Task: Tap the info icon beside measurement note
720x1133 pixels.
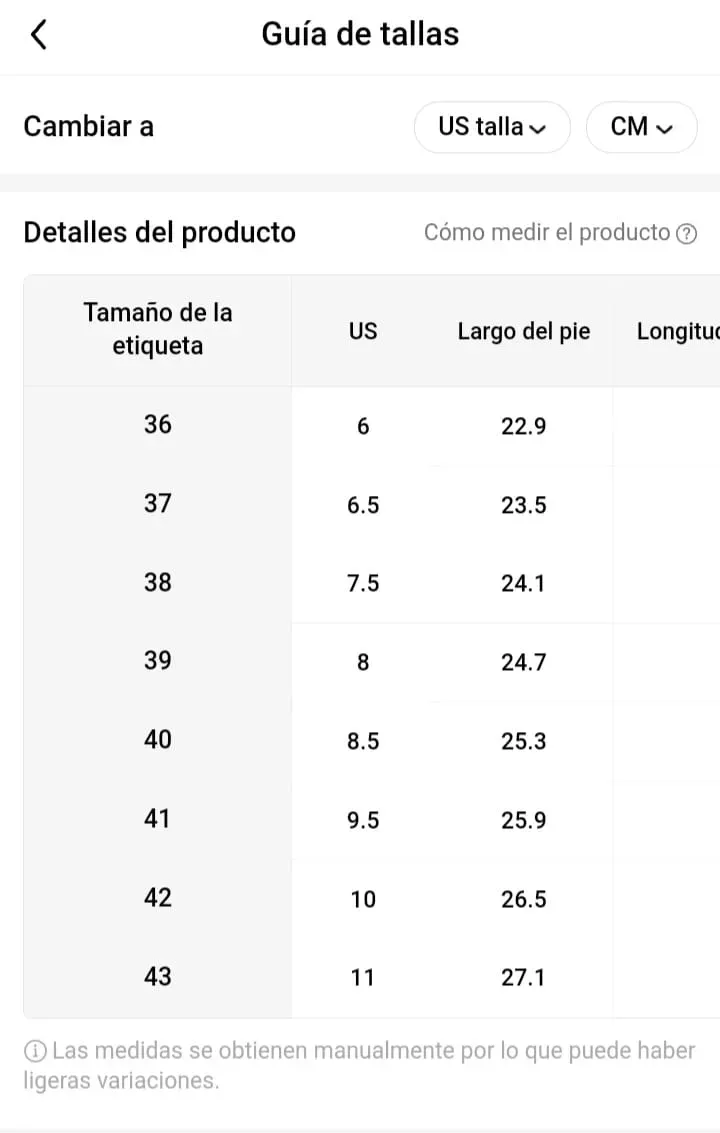Action: [x=35, y=1051]
